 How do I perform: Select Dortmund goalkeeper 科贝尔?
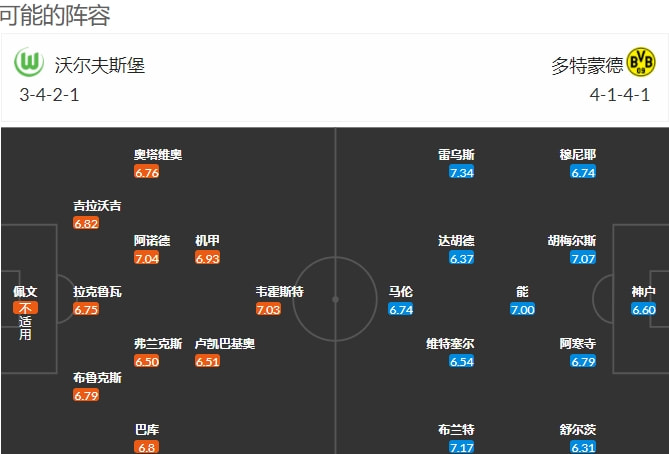(644, 292)
